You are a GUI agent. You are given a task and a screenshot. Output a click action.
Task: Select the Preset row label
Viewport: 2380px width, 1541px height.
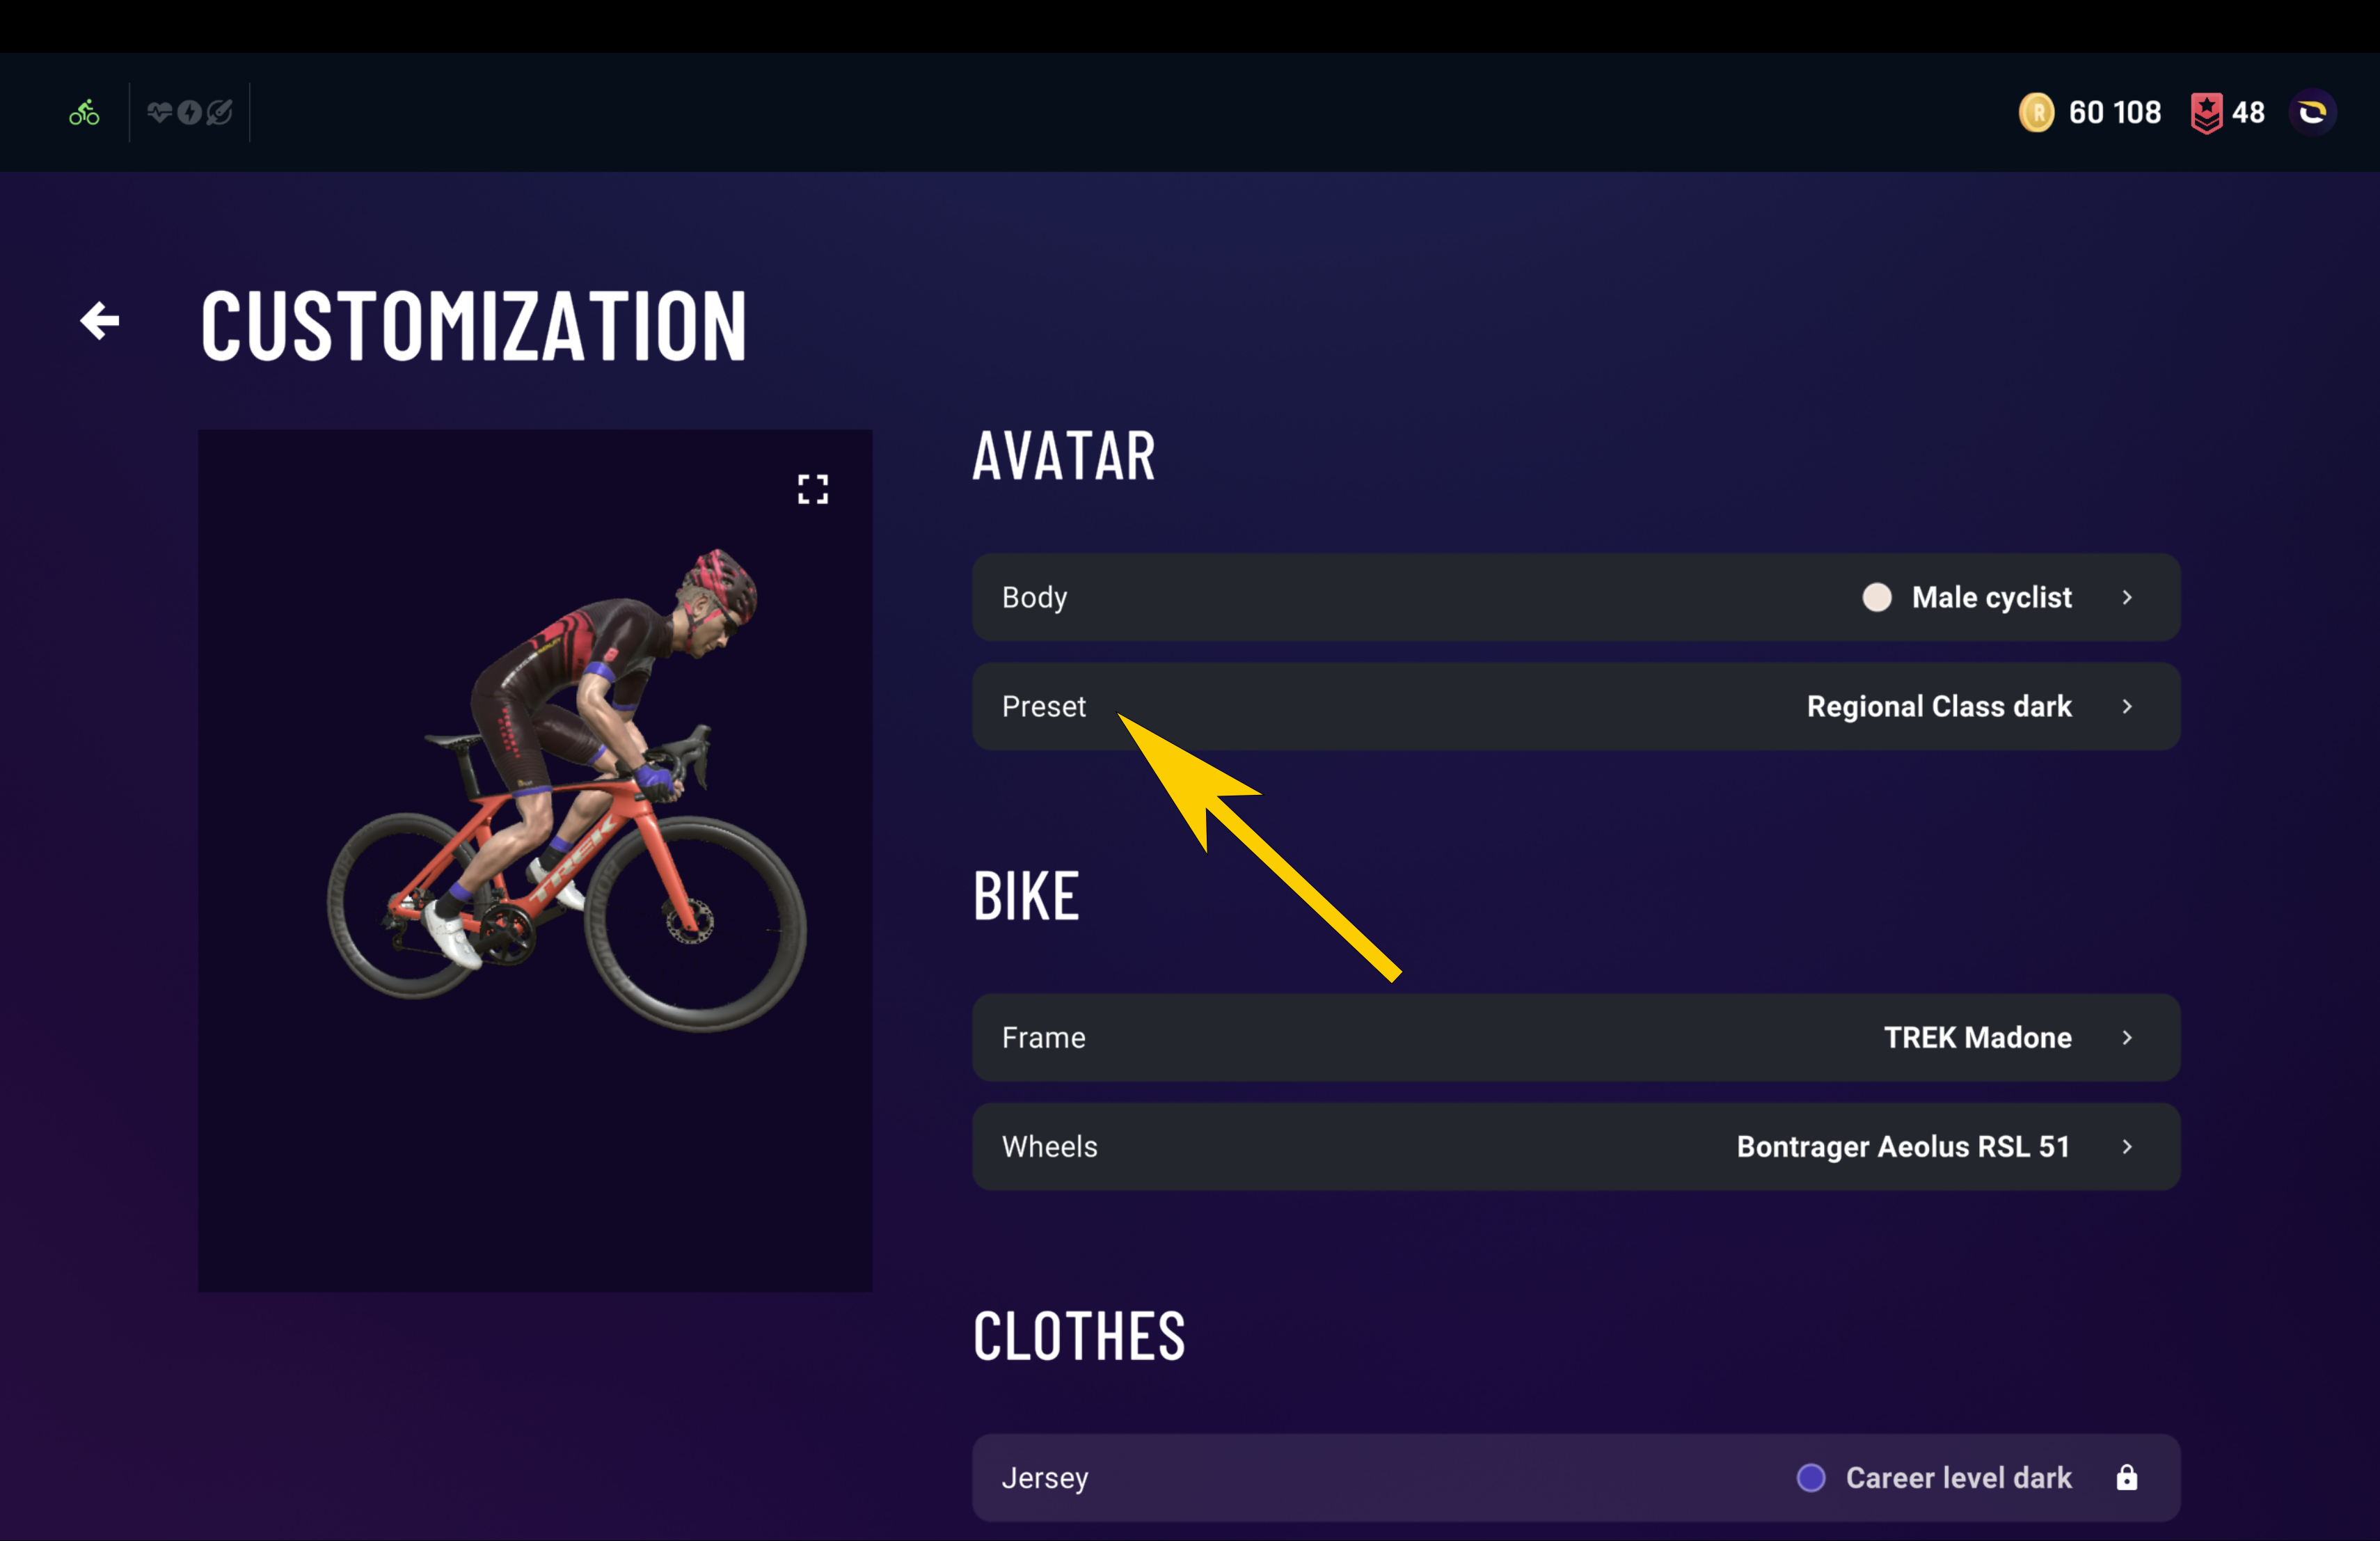(x=1043, y=706)
